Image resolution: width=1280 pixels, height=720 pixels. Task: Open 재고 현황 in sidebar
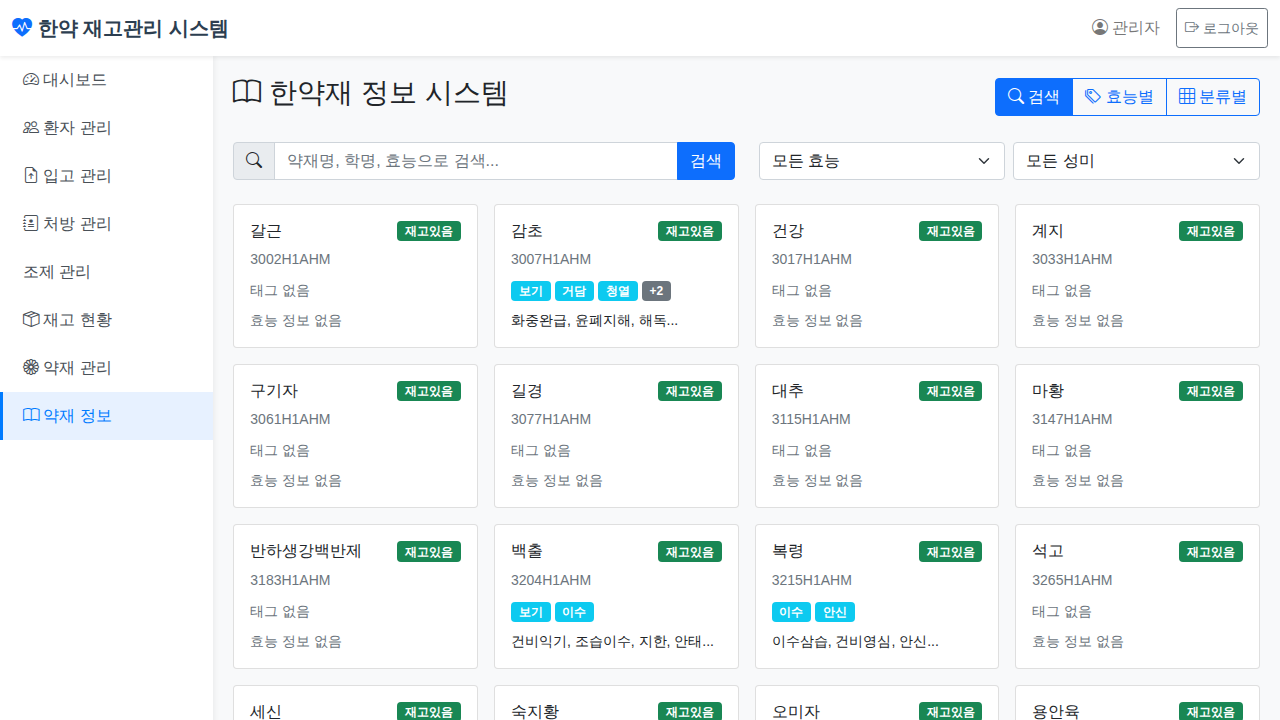pos(67,320)
